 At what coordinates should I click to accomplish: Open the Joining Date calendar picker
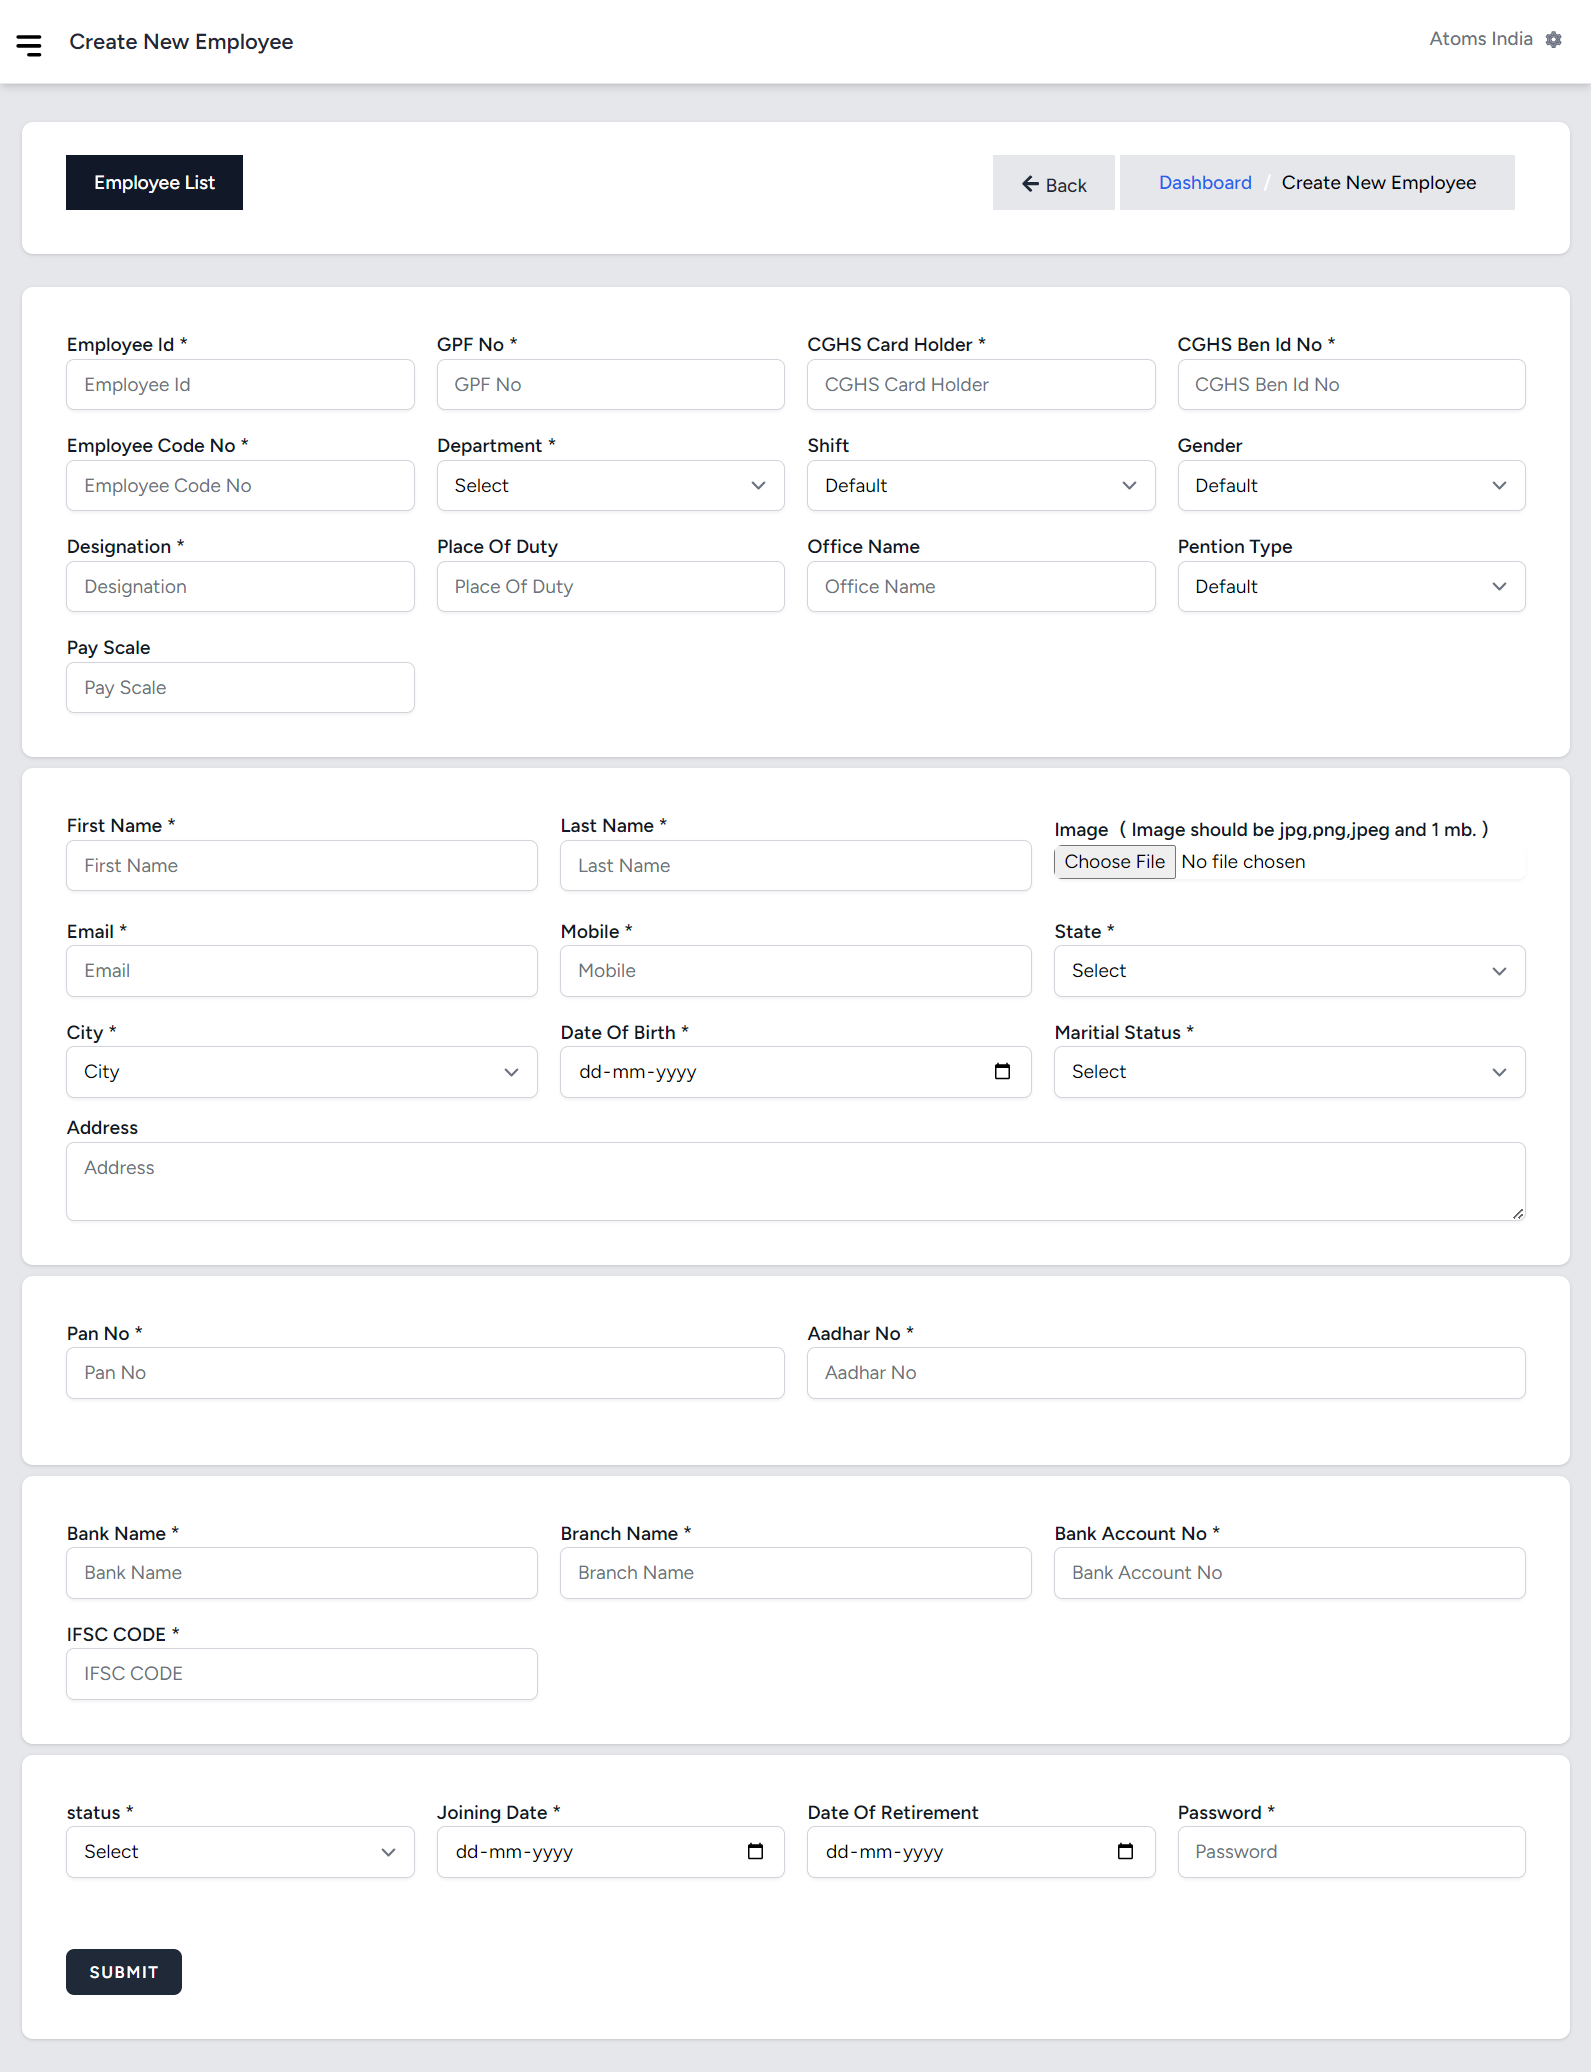755,1852
